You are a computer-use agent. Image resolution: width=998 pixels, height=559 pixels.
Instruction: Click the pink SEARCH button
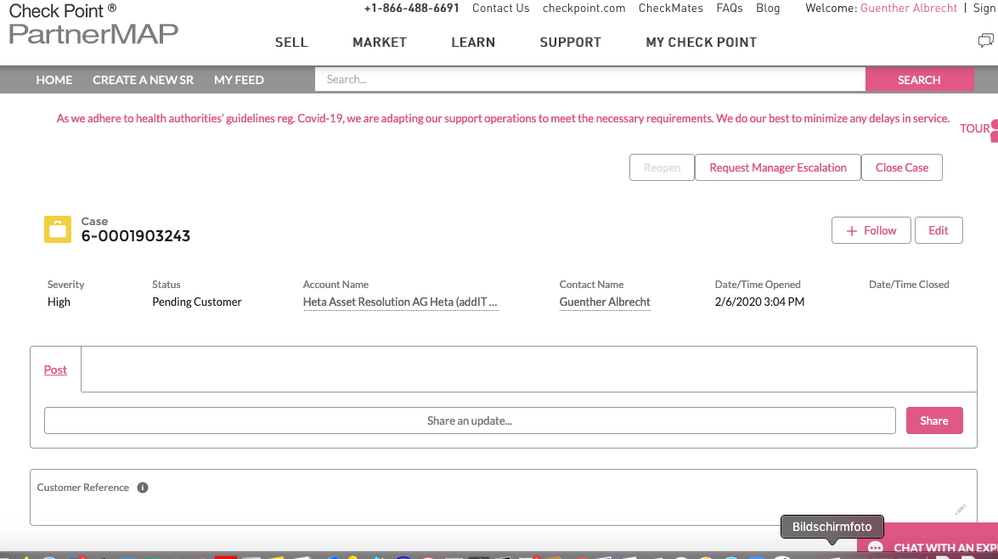coord(919,80)
